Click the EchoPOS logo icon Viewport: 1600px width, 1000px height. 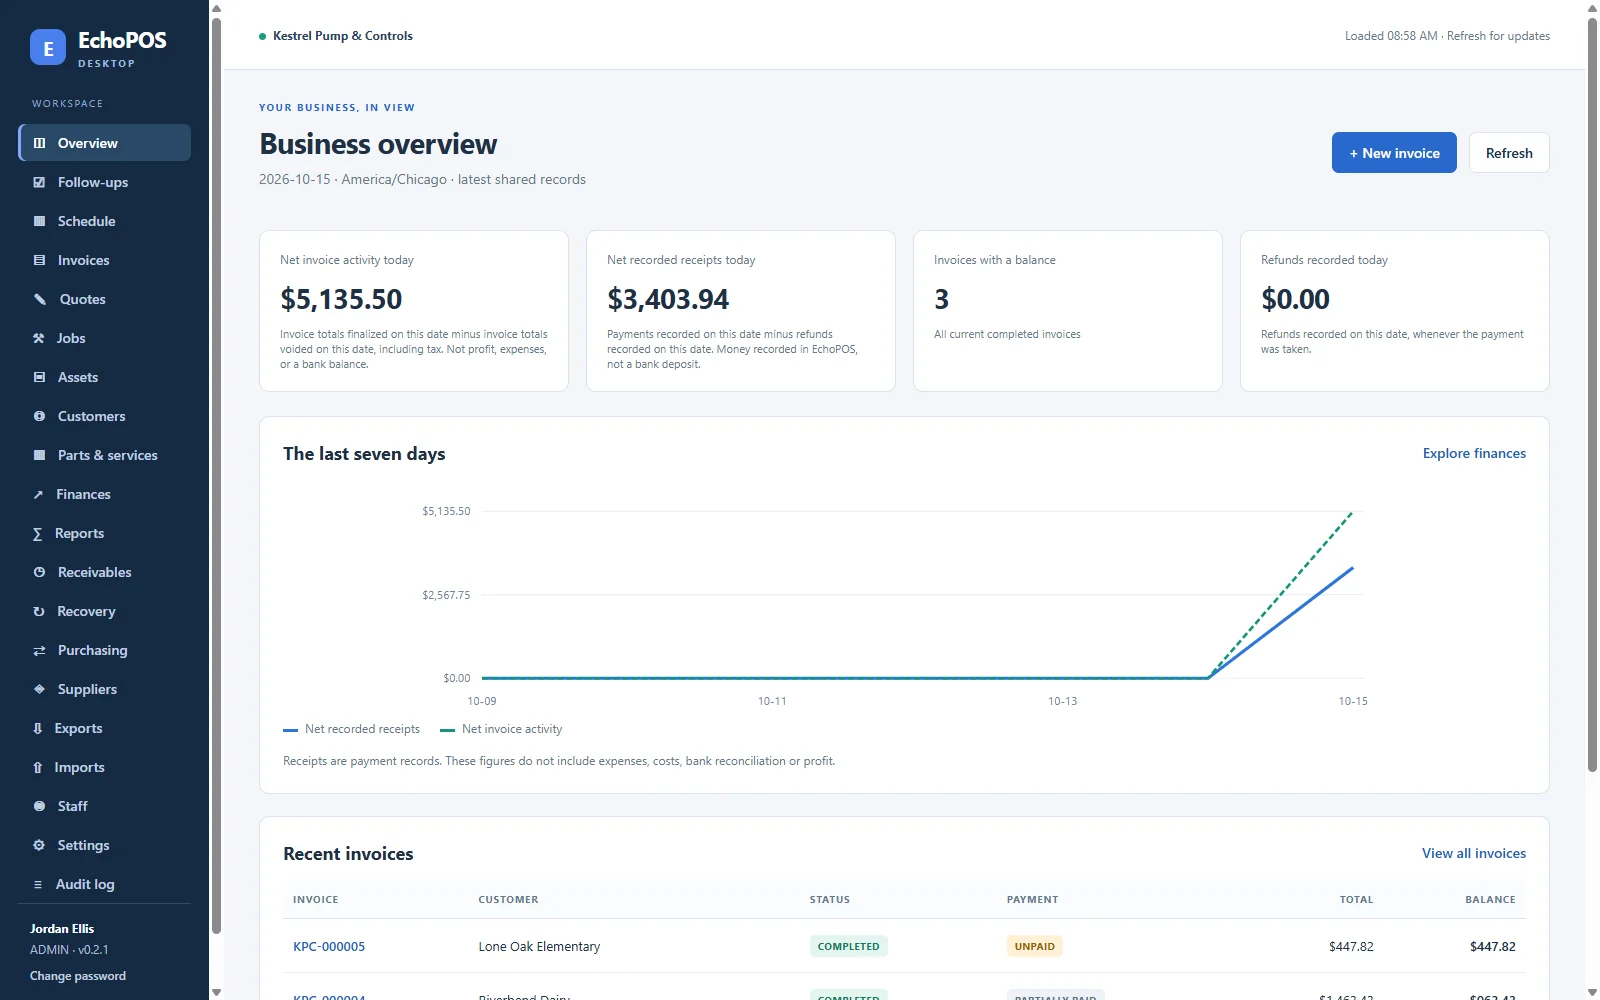tap(48, 47)
